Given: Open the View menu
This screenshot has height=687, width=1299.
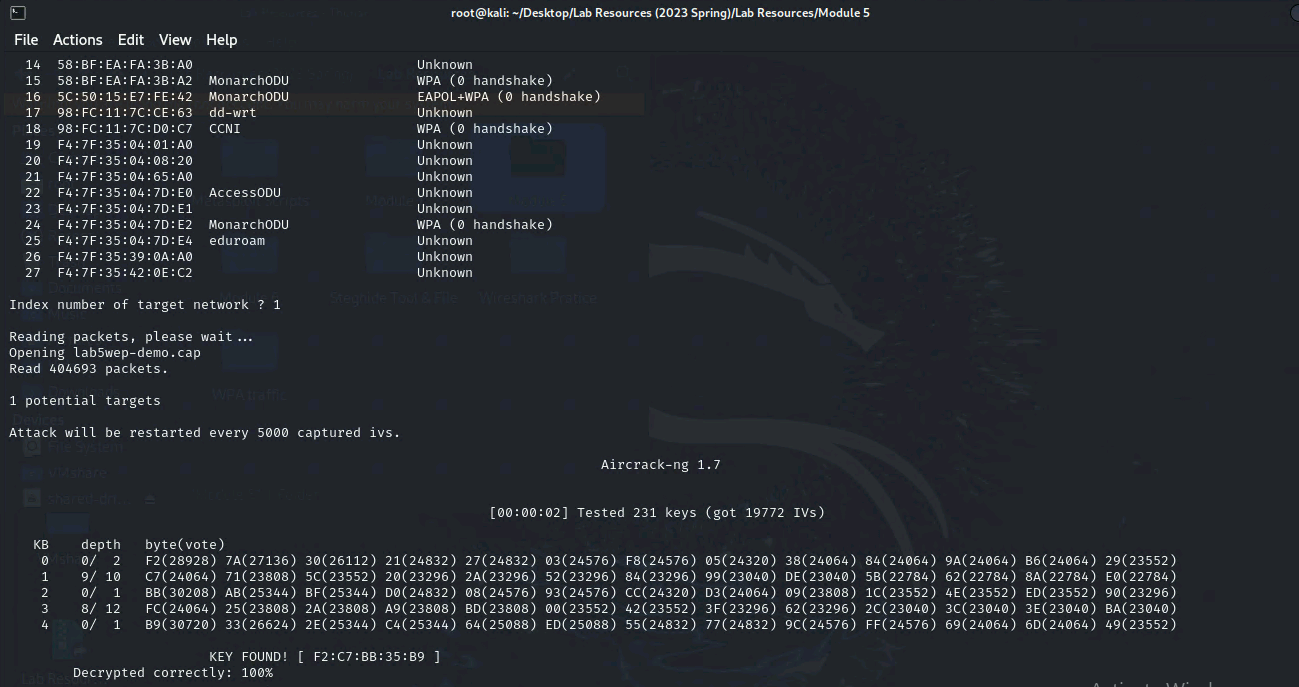Looking at the screenshot, I should 175,40.
